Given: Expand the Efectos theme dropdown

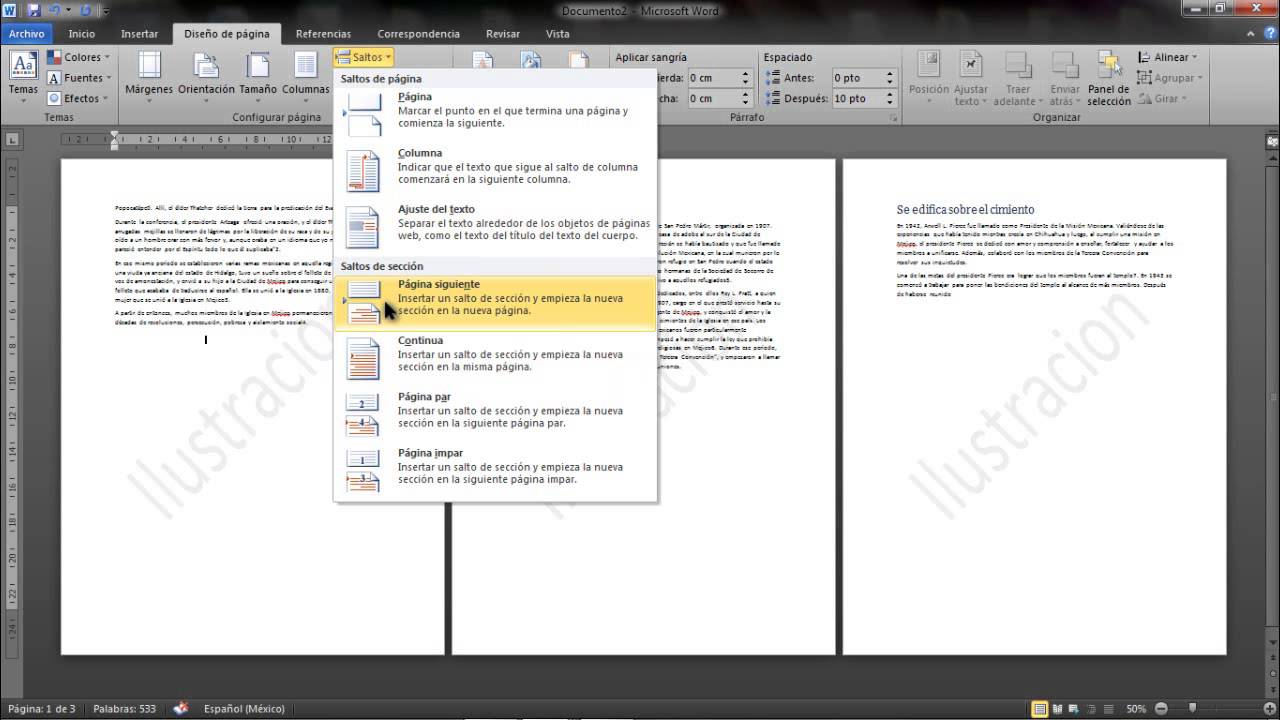Looking at the screenshot, I should (x=79, y=98).
